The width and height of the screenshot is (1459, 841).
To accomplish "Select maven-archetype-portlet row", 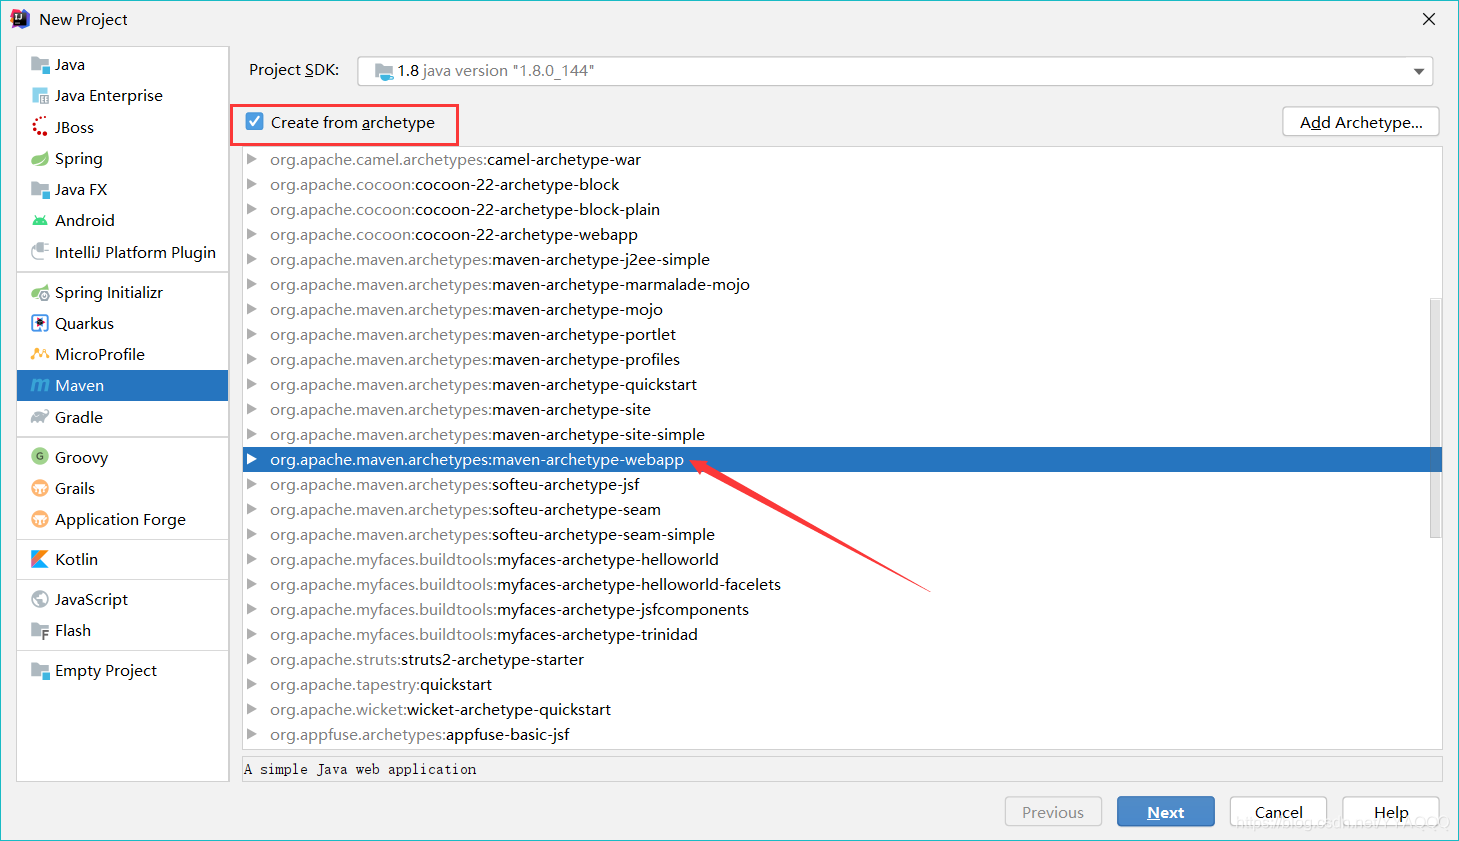I will tap(842, 334).
